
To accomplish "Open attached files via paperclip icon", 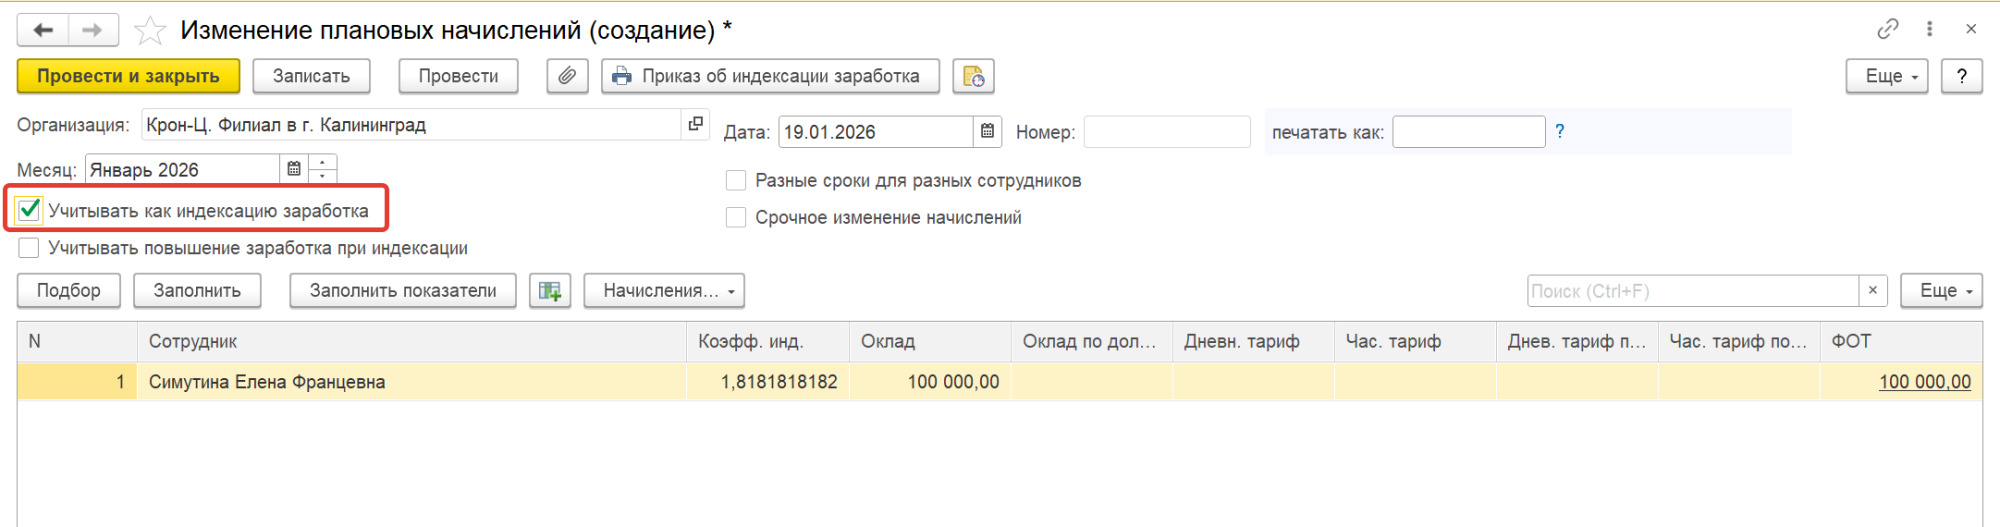I will pos(567,76).
